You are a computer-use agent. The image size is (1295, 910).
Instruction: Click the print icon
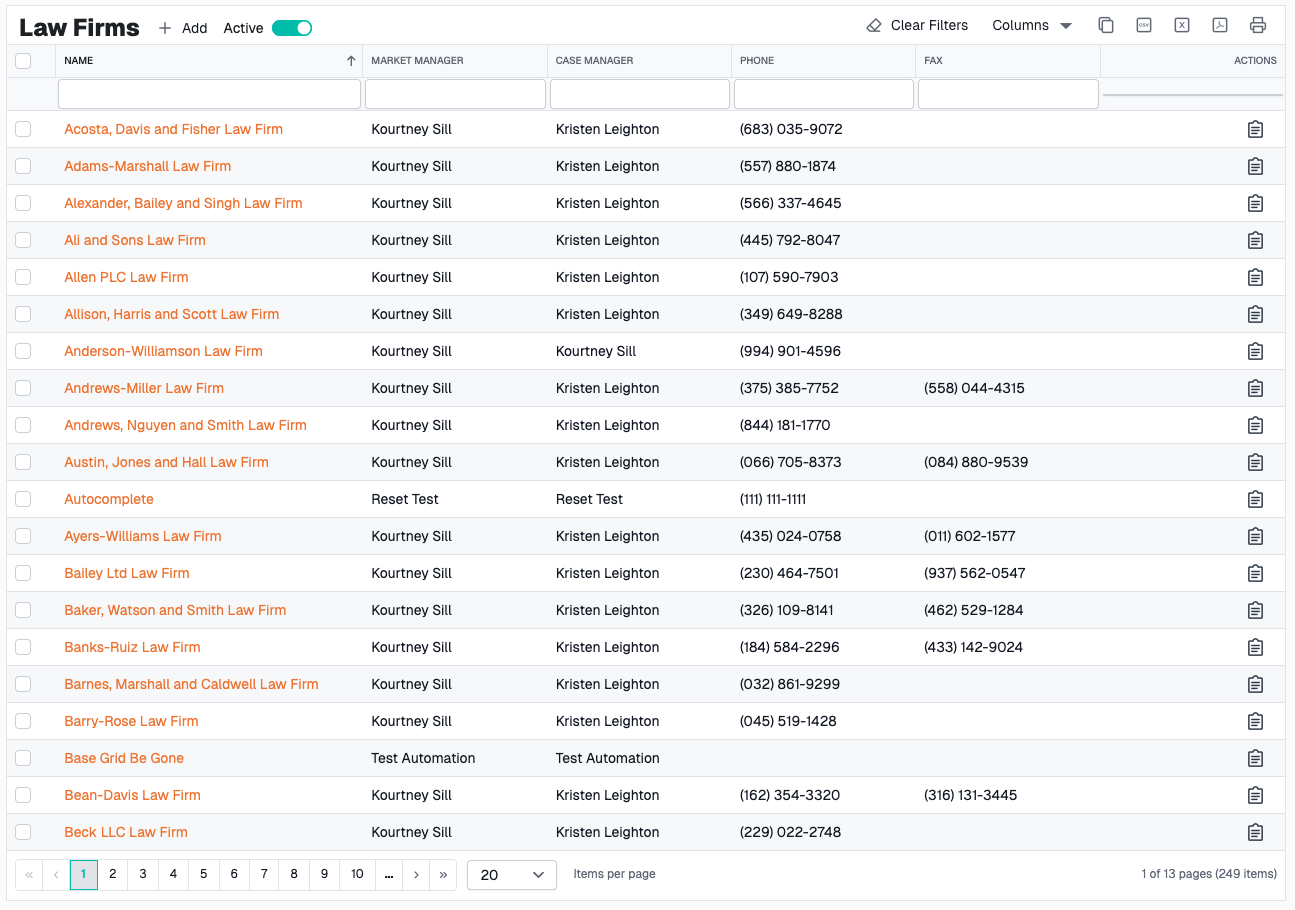pyautogui.click(x=1258, y=25)
